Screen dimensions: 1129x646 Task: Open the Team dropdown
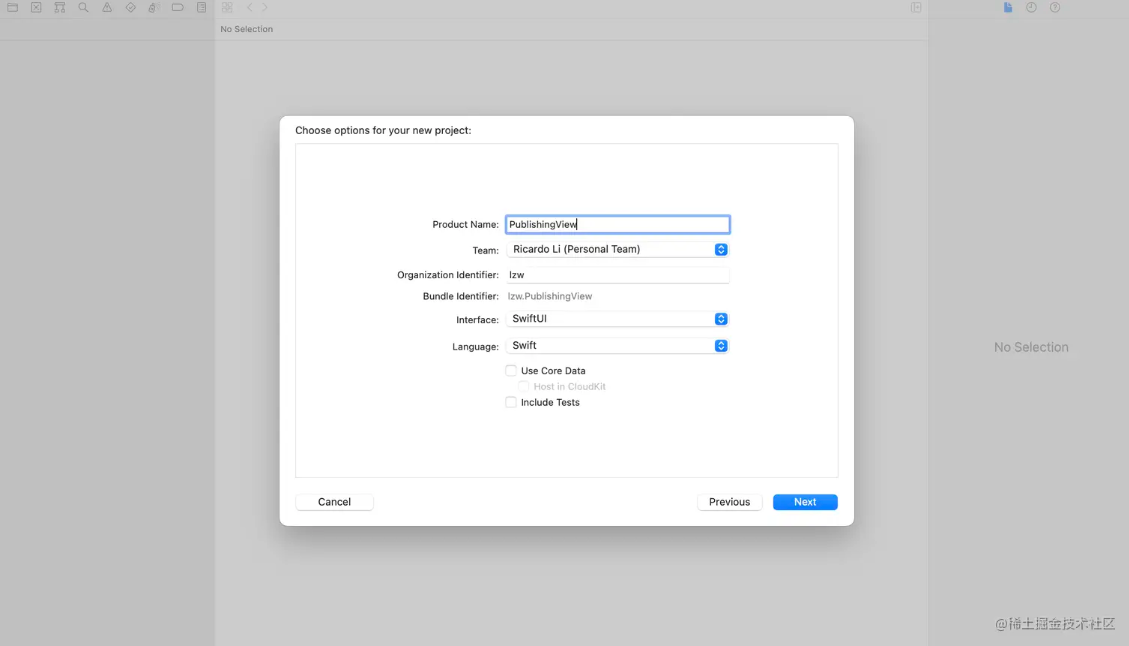point(618,250)
